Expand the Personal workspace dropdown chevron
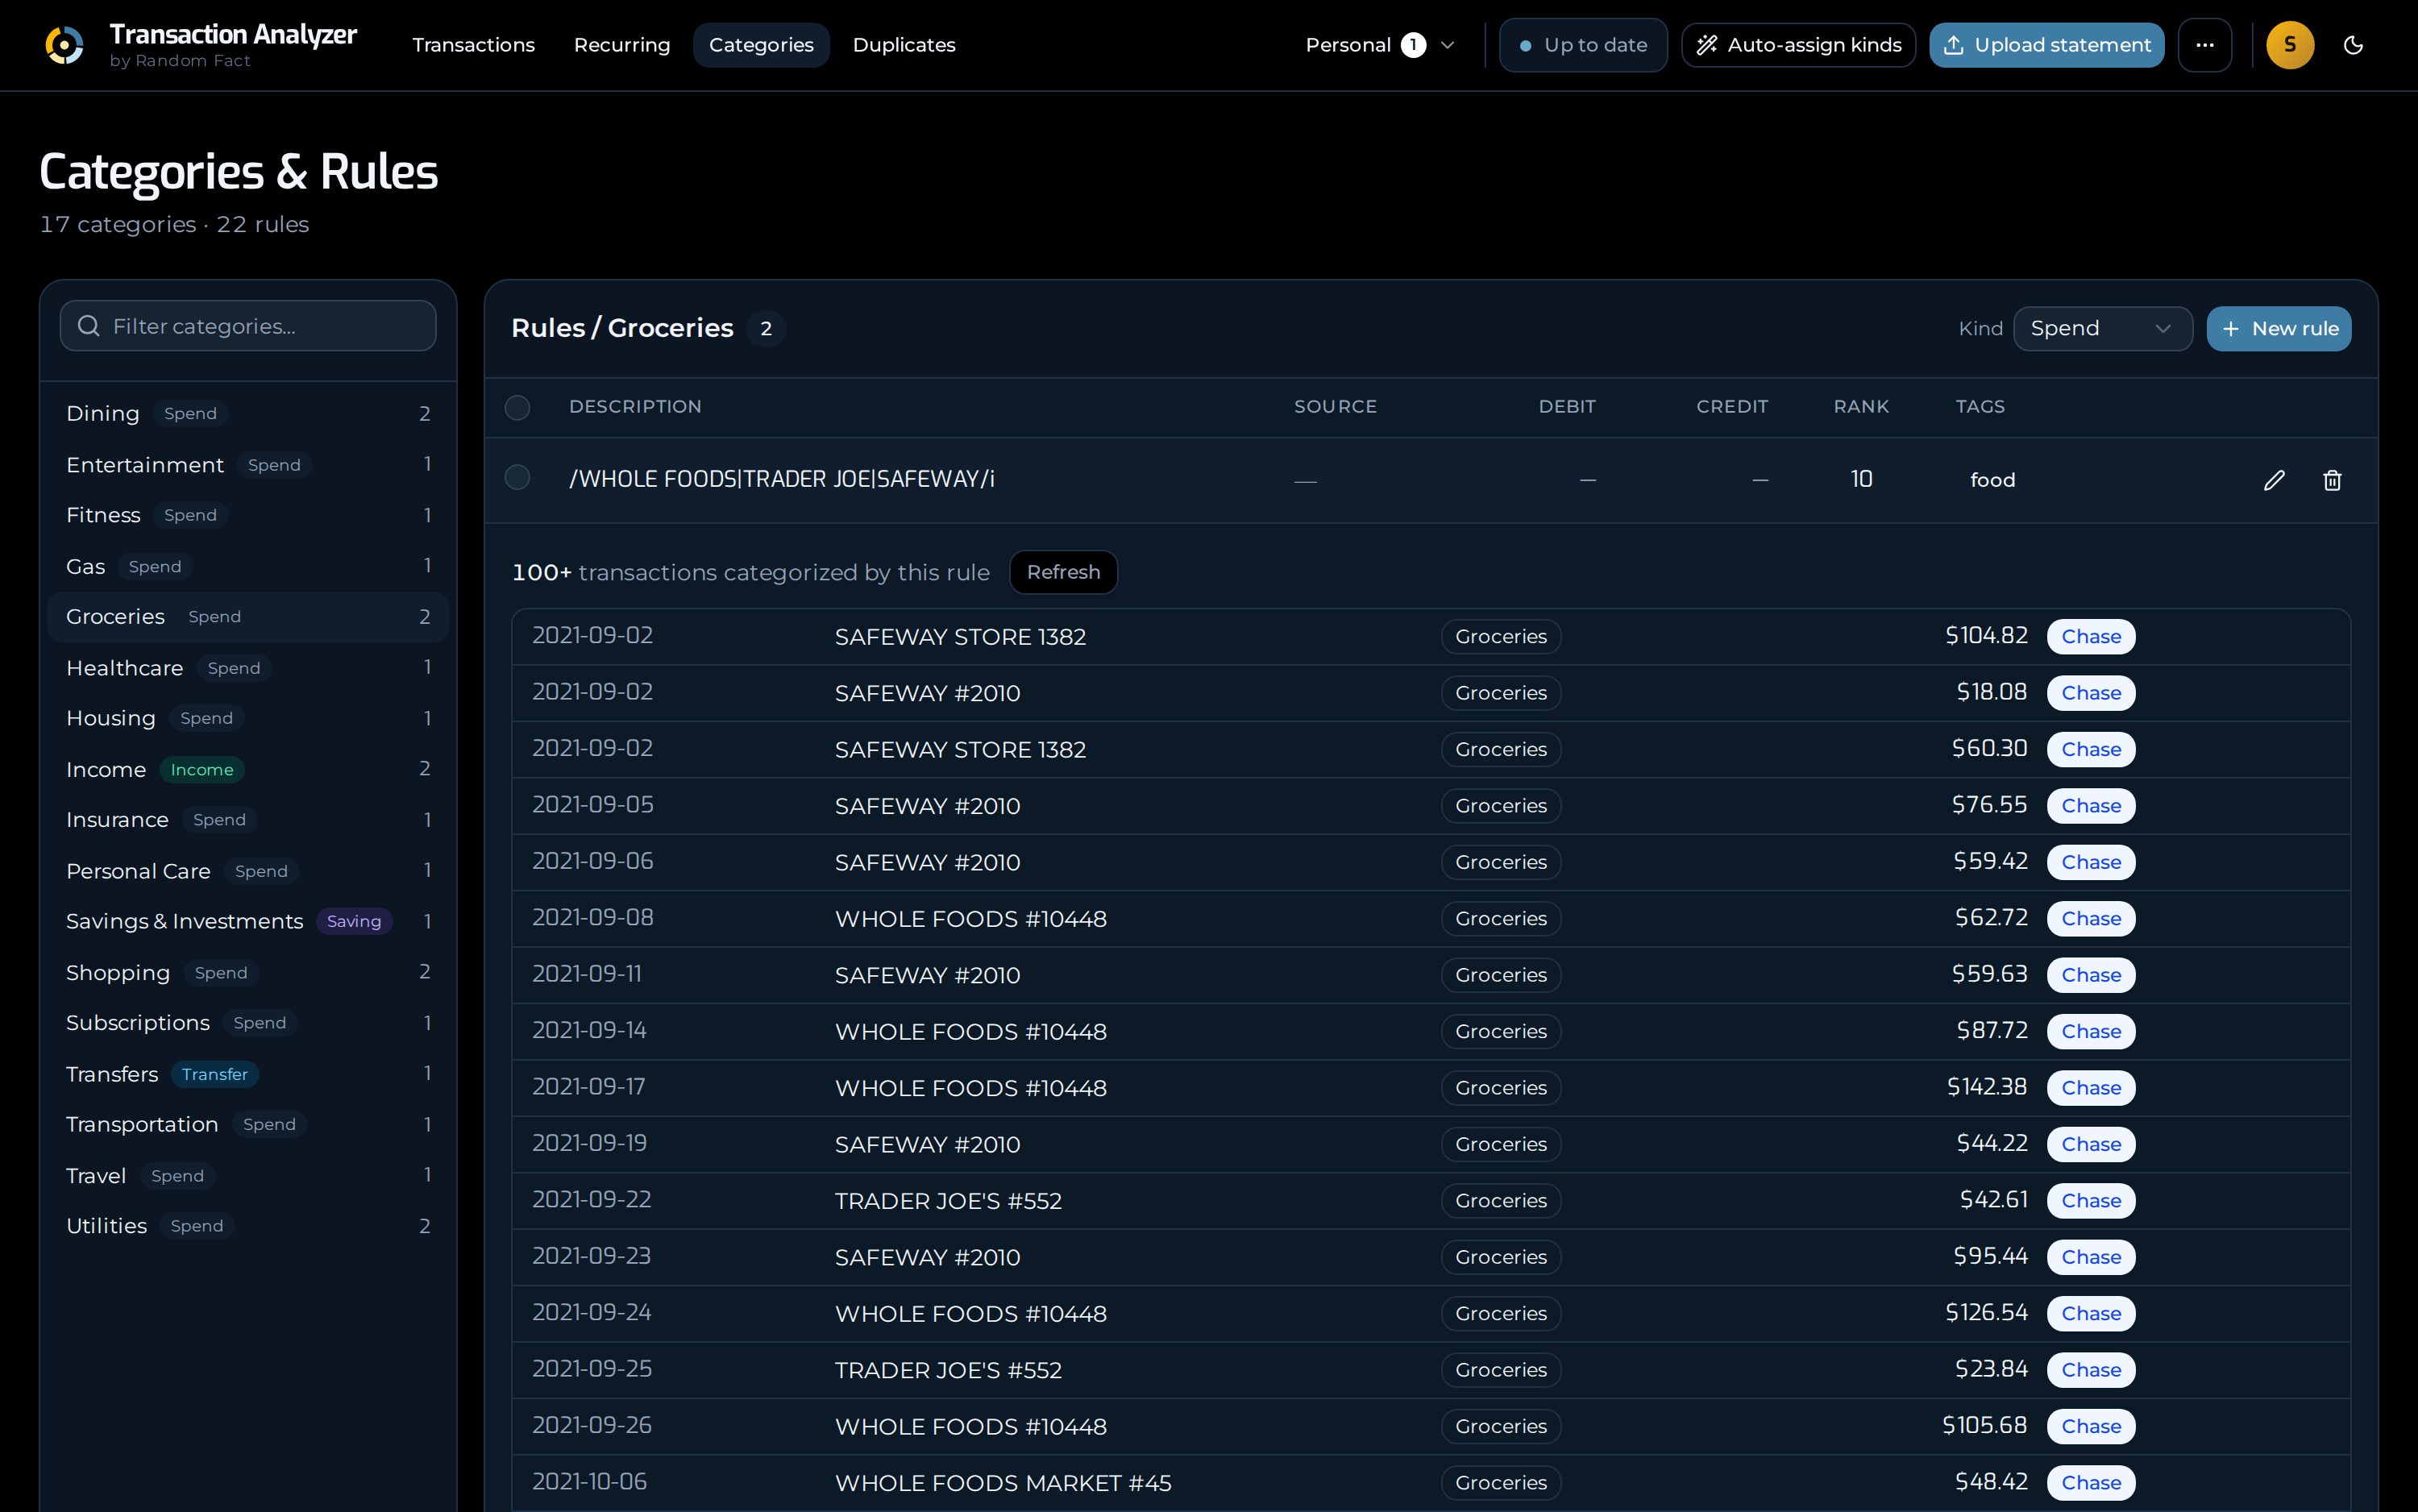The height and width of the screenshot is (1512, 2418). click(x=1447, y=45)
